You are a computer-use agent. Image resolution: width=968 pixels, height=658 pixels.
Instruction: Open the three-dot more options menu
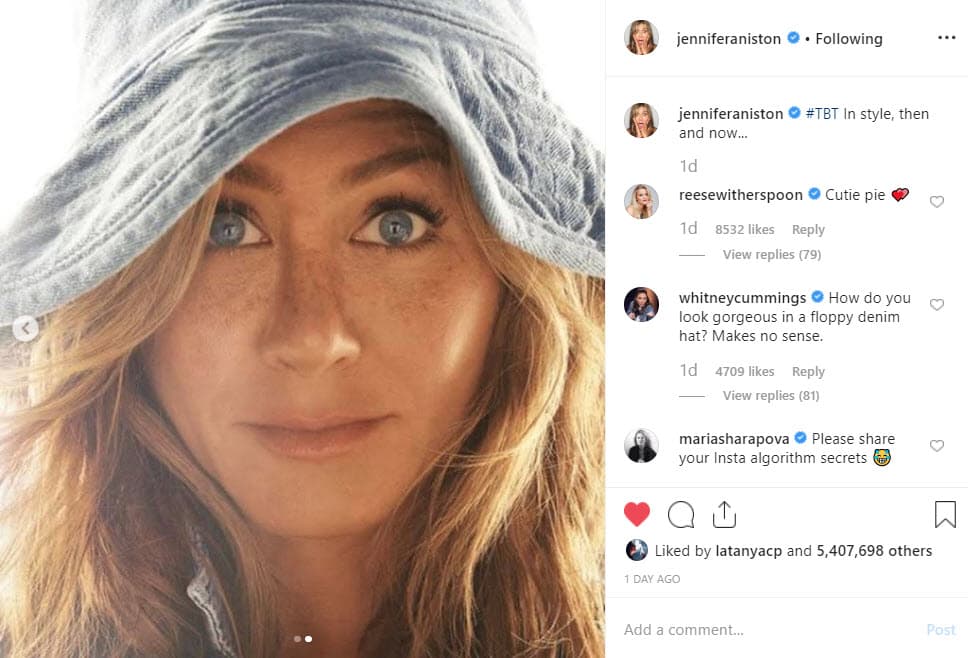tap(946, 38)
